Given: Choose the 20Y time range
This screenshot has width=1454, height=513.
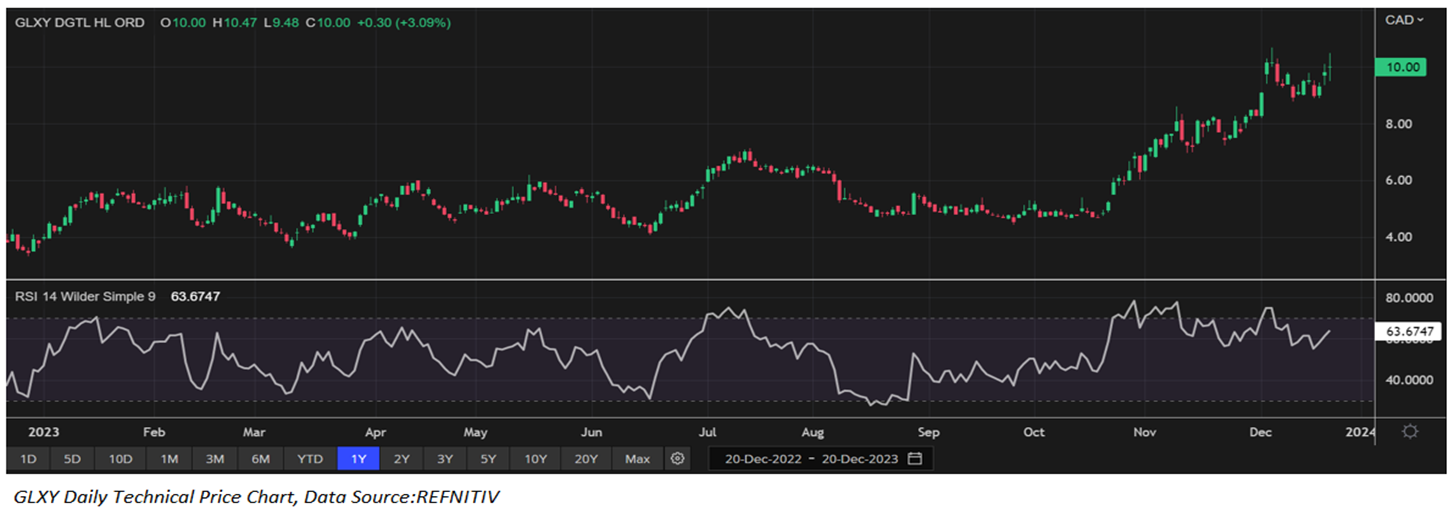Looking at the screenshot, I should pyautogui.click(x=586, y=459).
